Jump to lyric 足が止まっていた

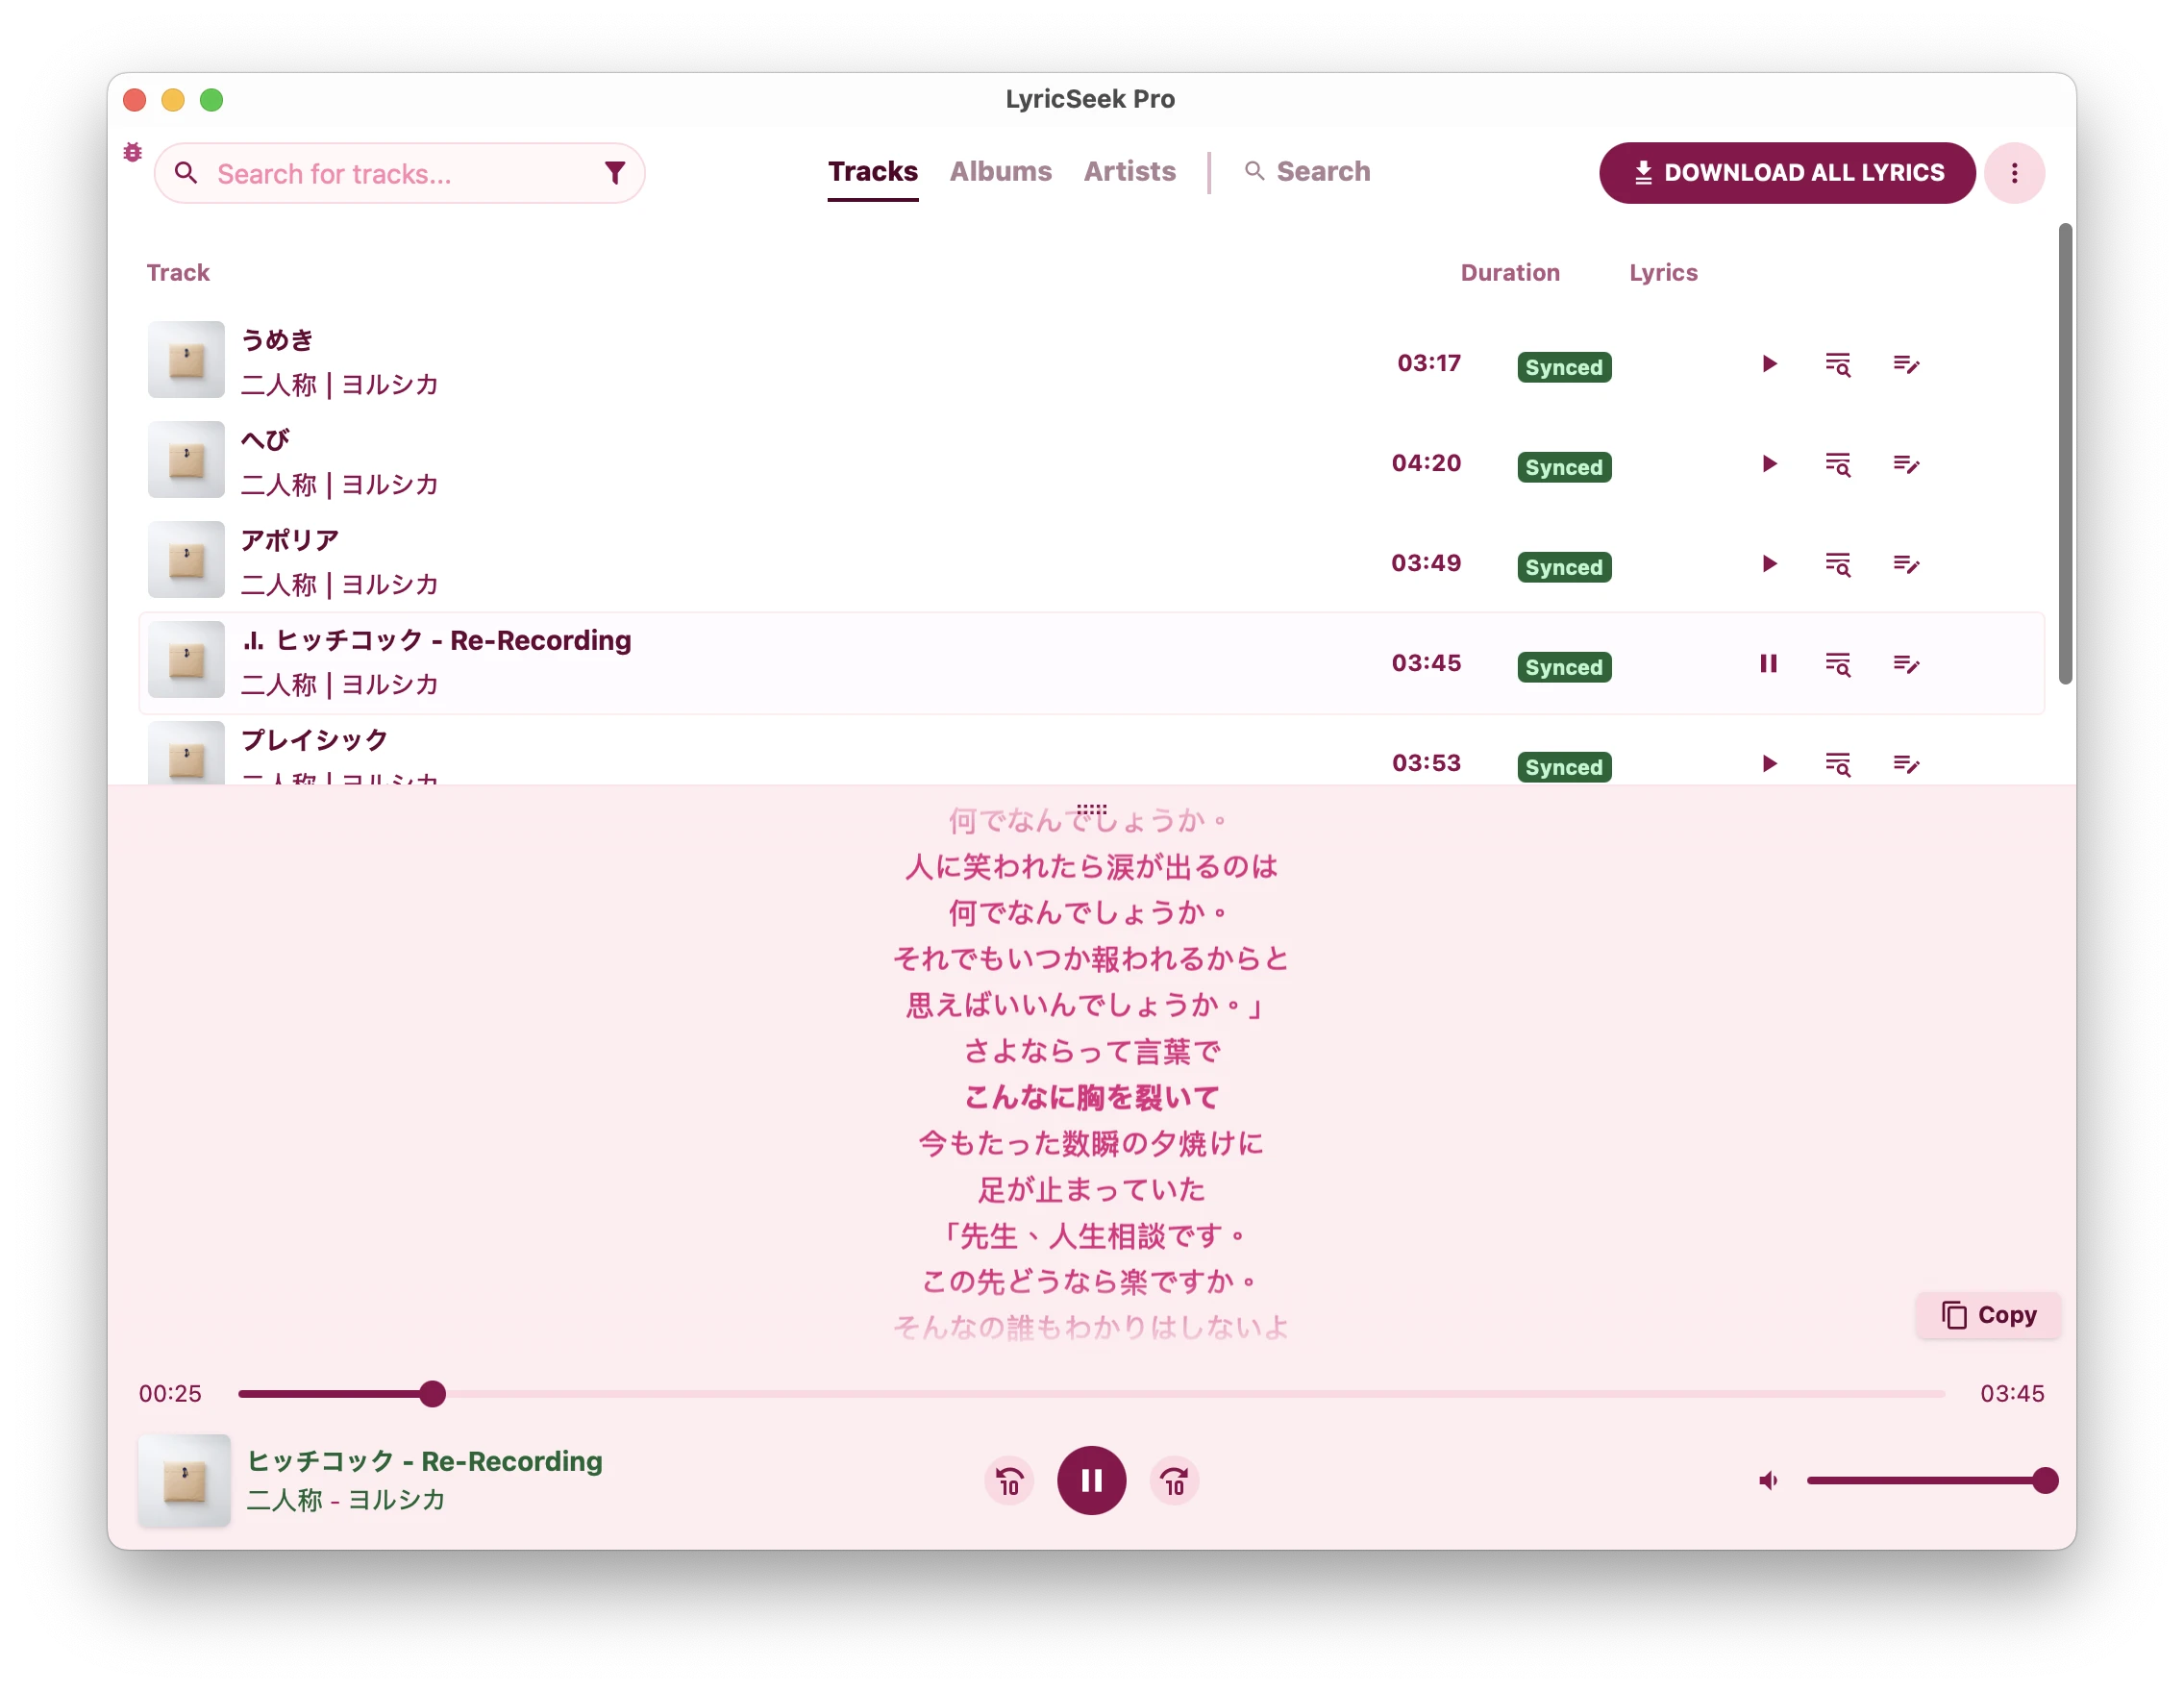pos(1091,1190)
